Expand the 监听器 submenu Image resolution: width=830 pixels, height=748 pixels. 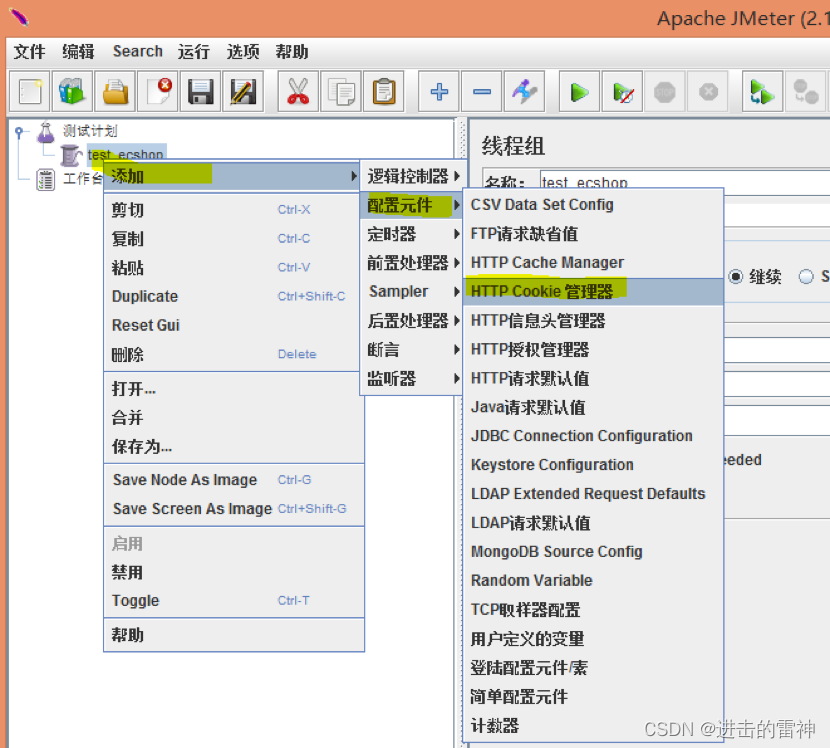point(412,378)
